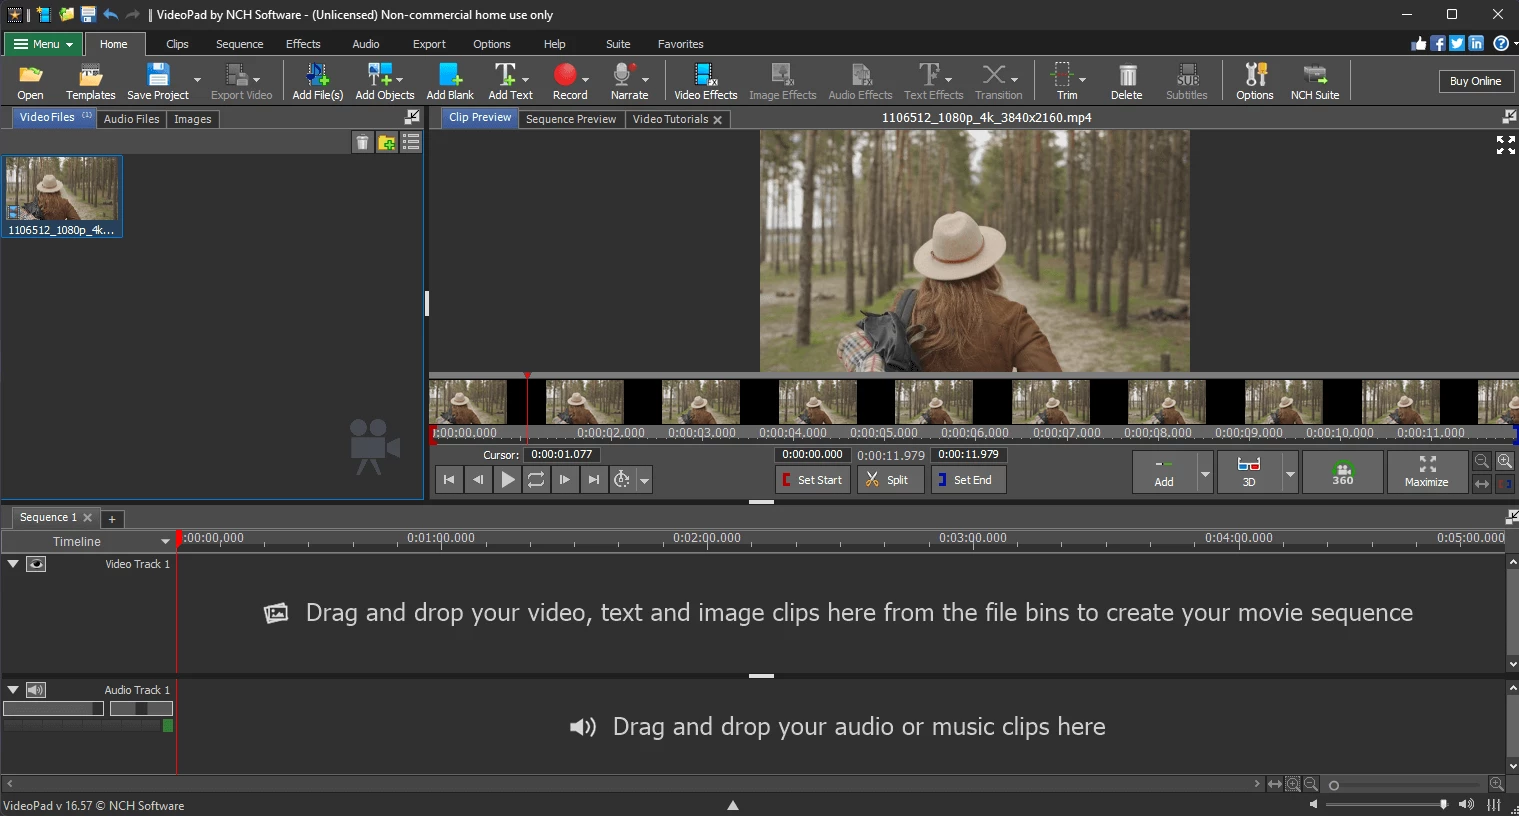Expand the Narrate dropdown arrow

(646, 80)
